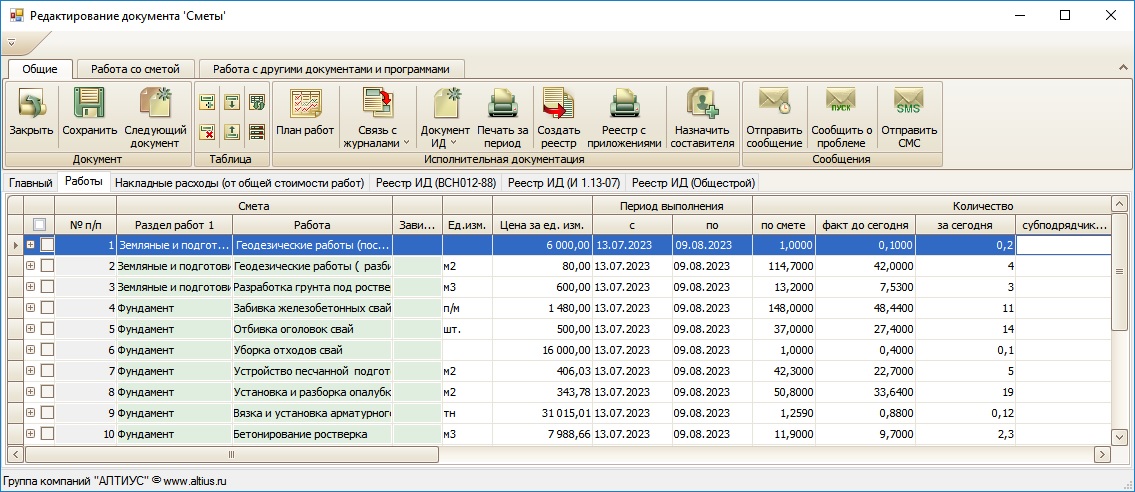The width and height of the screenshot is (1135, 492).
Task: Click the Связь с журналами icon
Action: (x=378, y=103)
